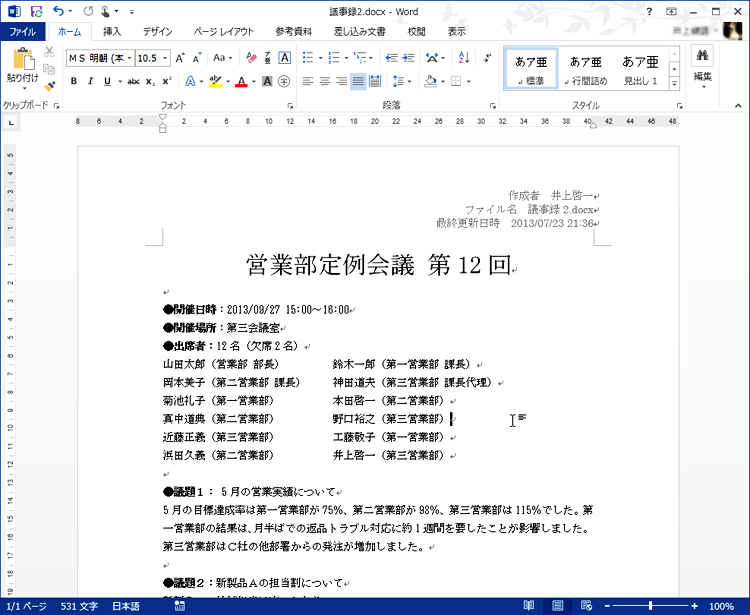Switch to the デザイン tab

click(157, 32)
